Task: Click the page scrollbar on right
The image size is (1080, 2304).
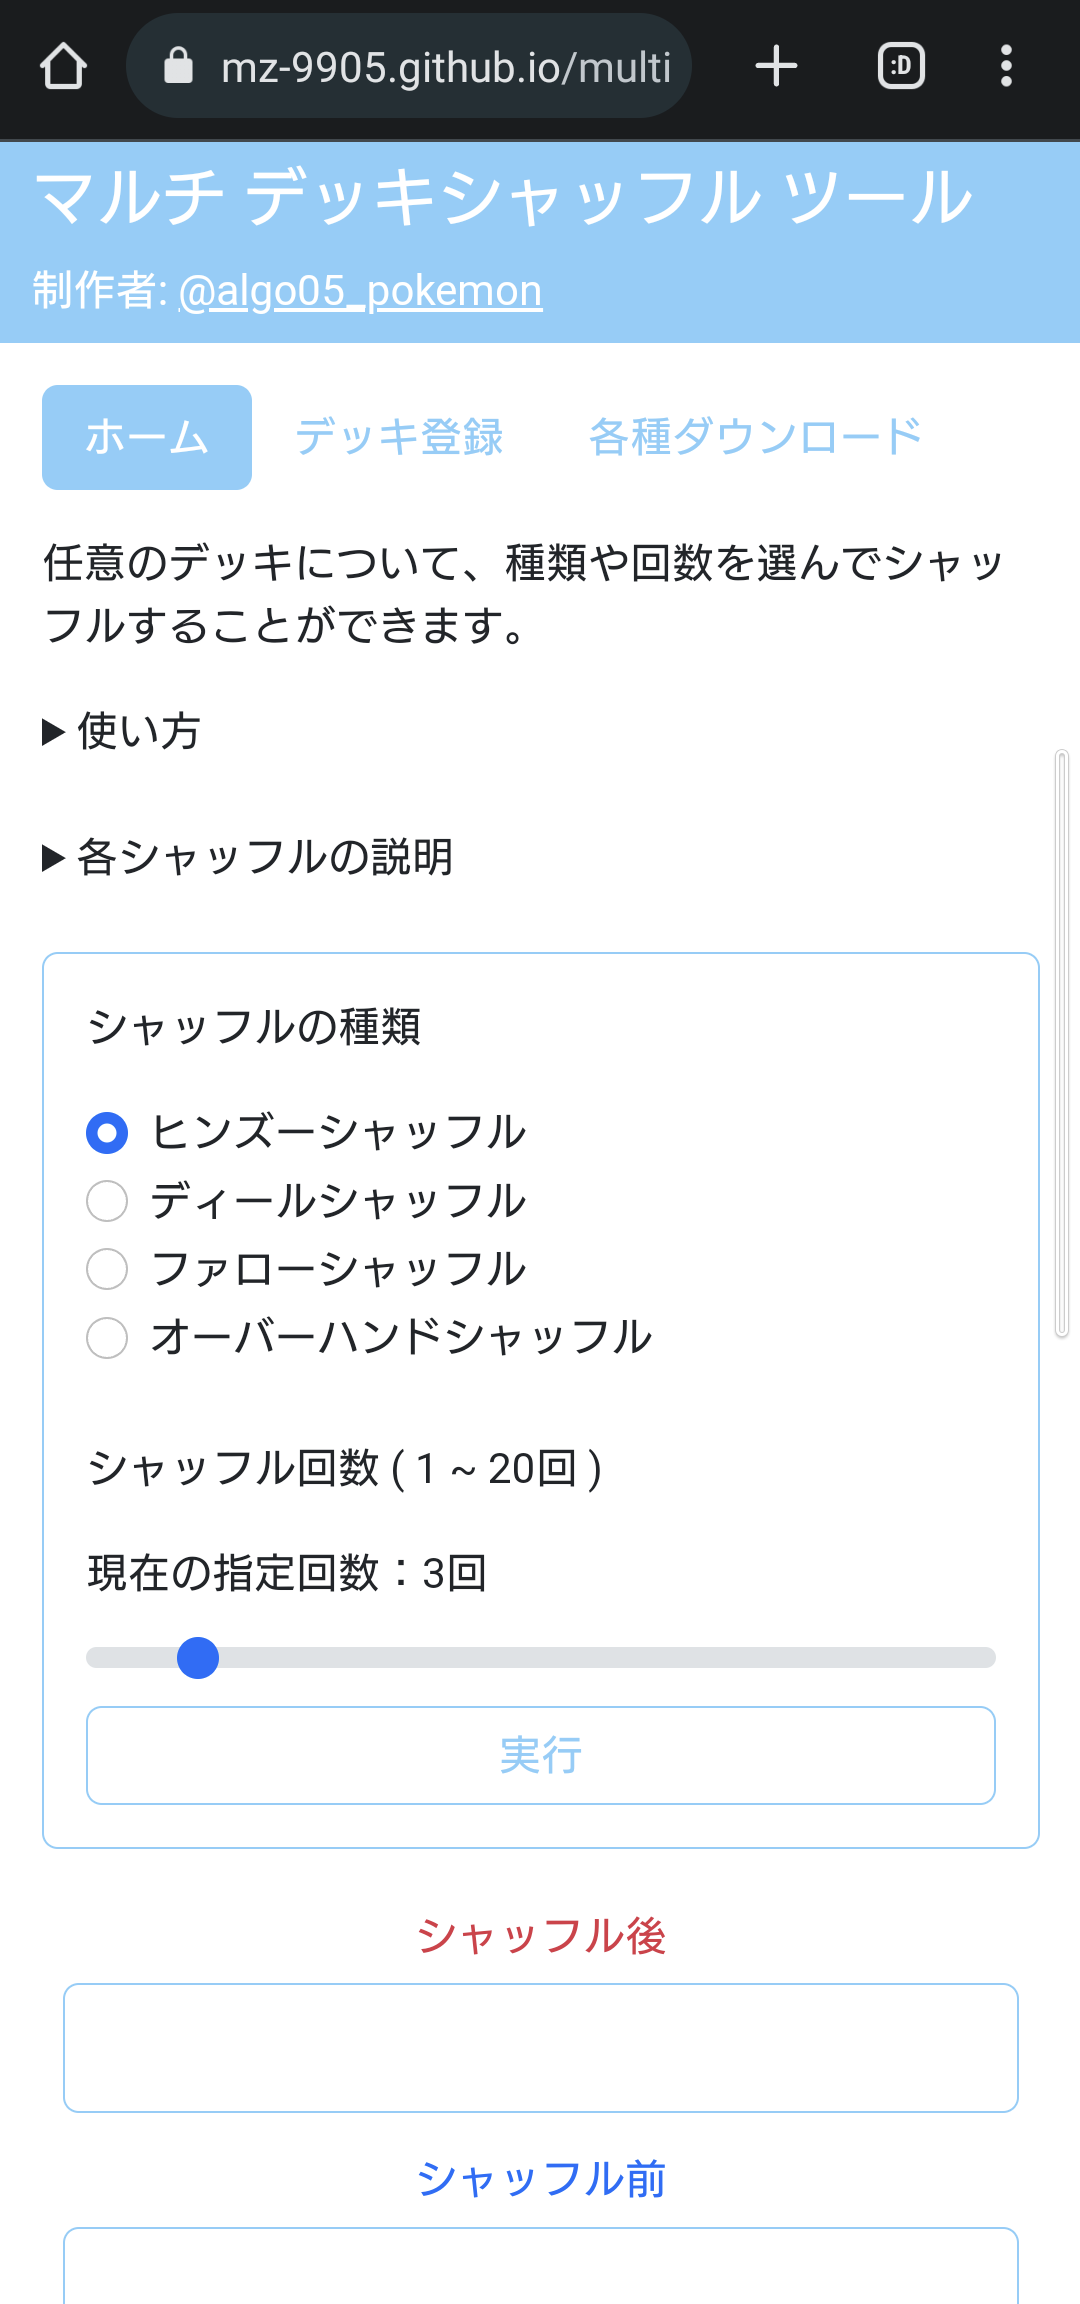Action: point(1062,1040)
